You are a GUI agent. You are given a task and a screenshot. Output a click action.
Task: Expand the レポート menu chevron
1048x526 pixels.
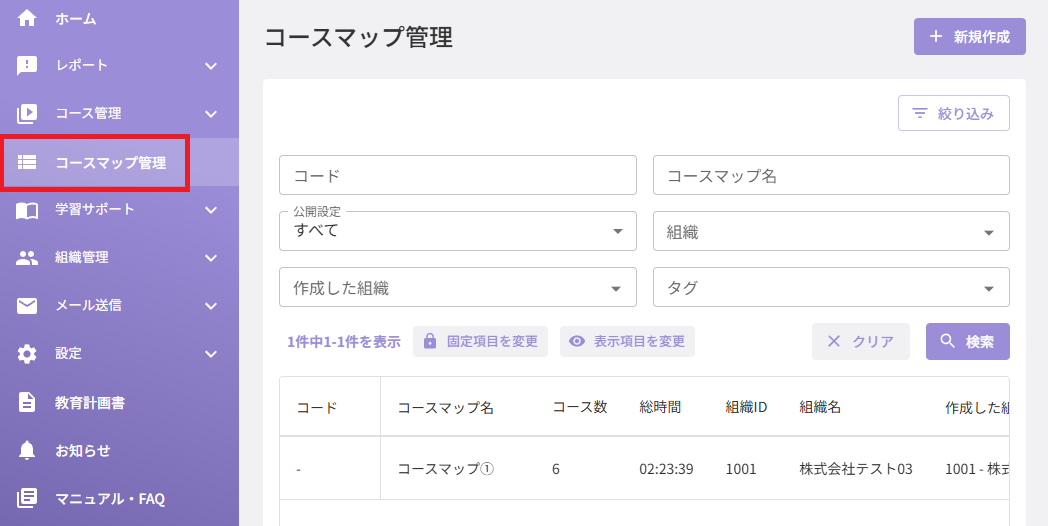pyautogui.click(x=211, y=66)
